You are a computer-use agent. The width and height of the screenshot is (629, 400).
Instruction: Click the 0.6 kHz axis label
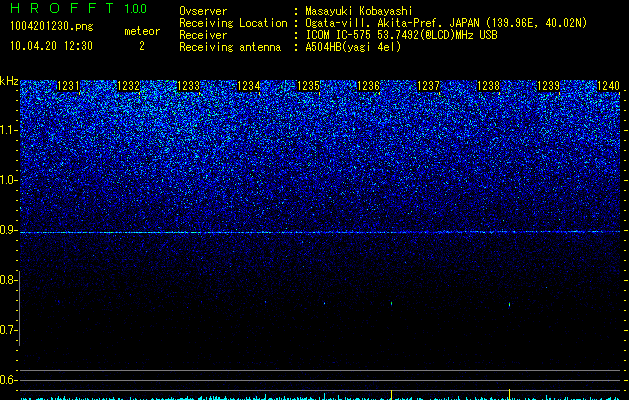tap(8, 380)
